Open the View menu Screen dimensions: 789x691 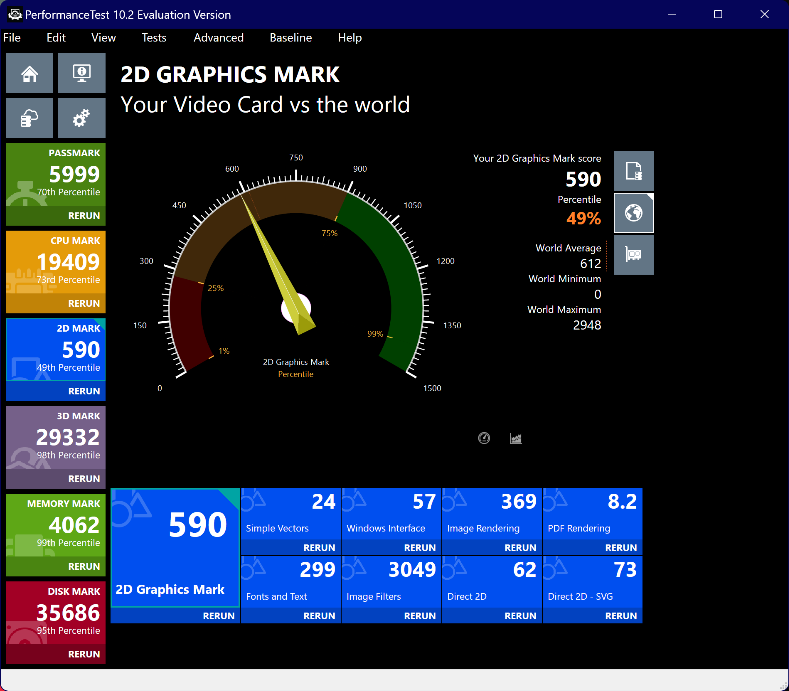click(x=103, y=38)
